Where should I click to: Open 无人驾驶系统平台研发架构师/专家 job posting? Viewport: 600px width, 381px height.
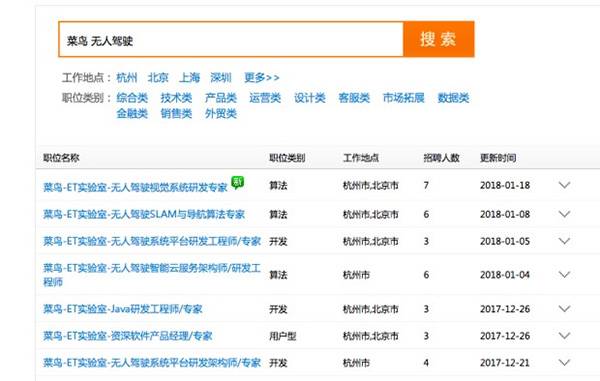pyautogui.click(x=152, y=362)
